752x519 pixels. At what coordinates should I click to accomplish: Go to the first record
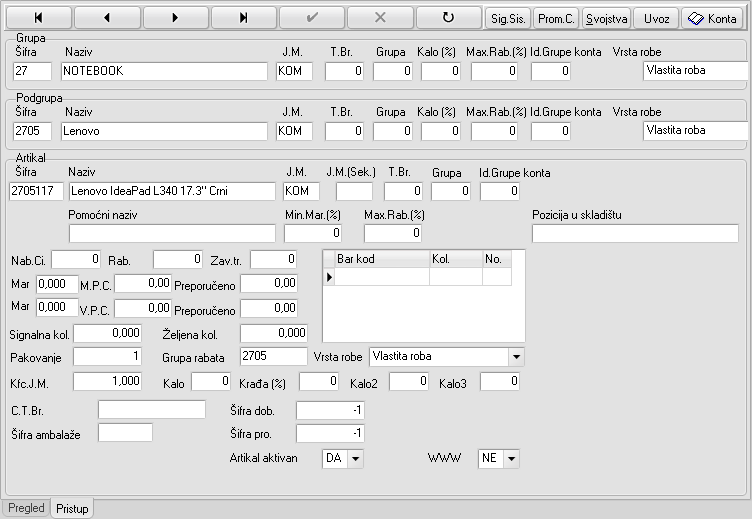pyautogui.click(x=39, y=18)
